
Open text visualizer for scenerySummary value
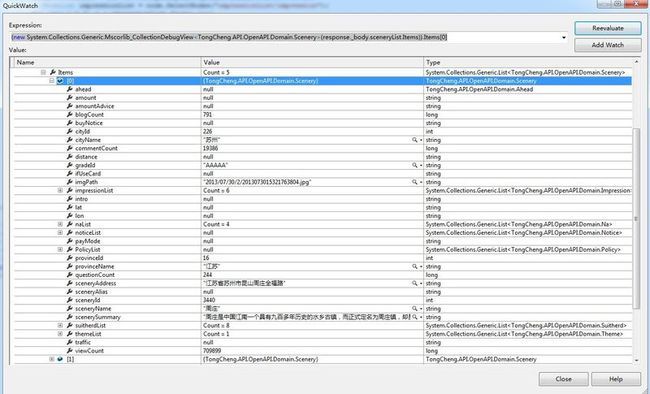click(414, 317)
